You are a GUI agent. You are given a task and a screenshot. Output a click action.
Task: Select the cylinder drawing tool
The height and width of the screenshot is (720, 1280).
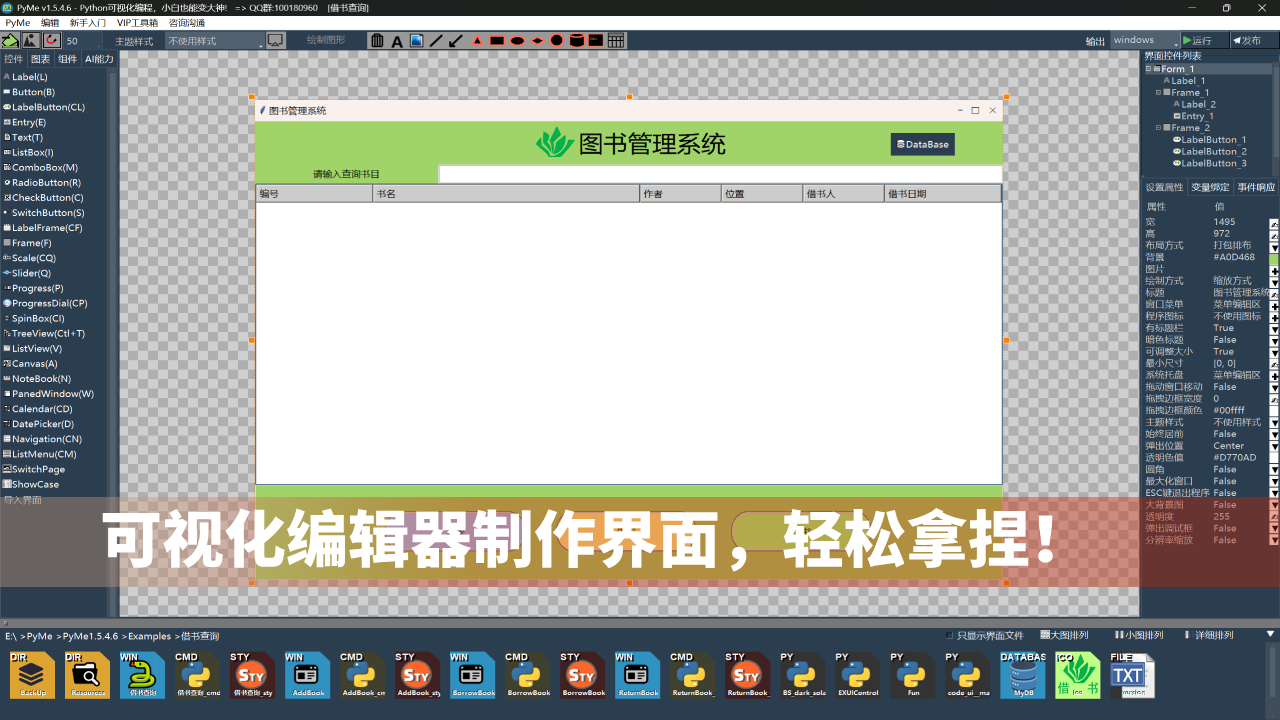click(x=578, y=40)
